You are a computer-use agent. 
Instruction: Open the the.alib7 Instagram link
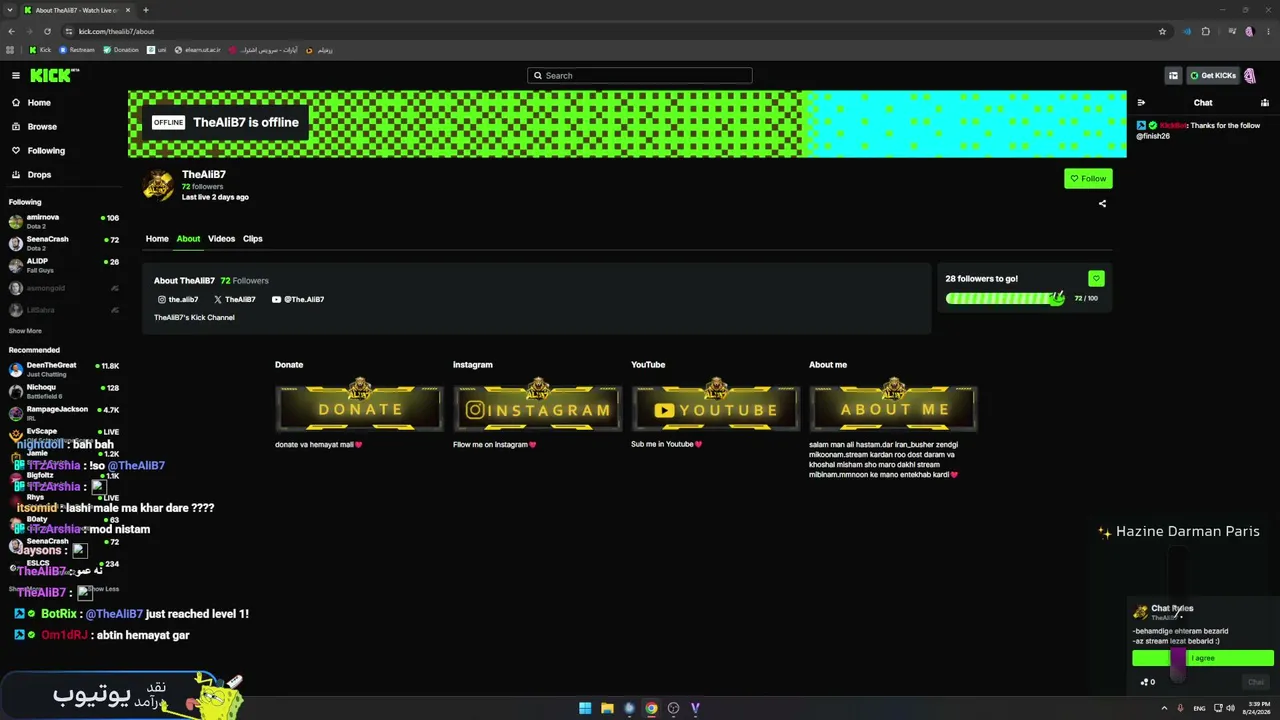tap(178, 299)
